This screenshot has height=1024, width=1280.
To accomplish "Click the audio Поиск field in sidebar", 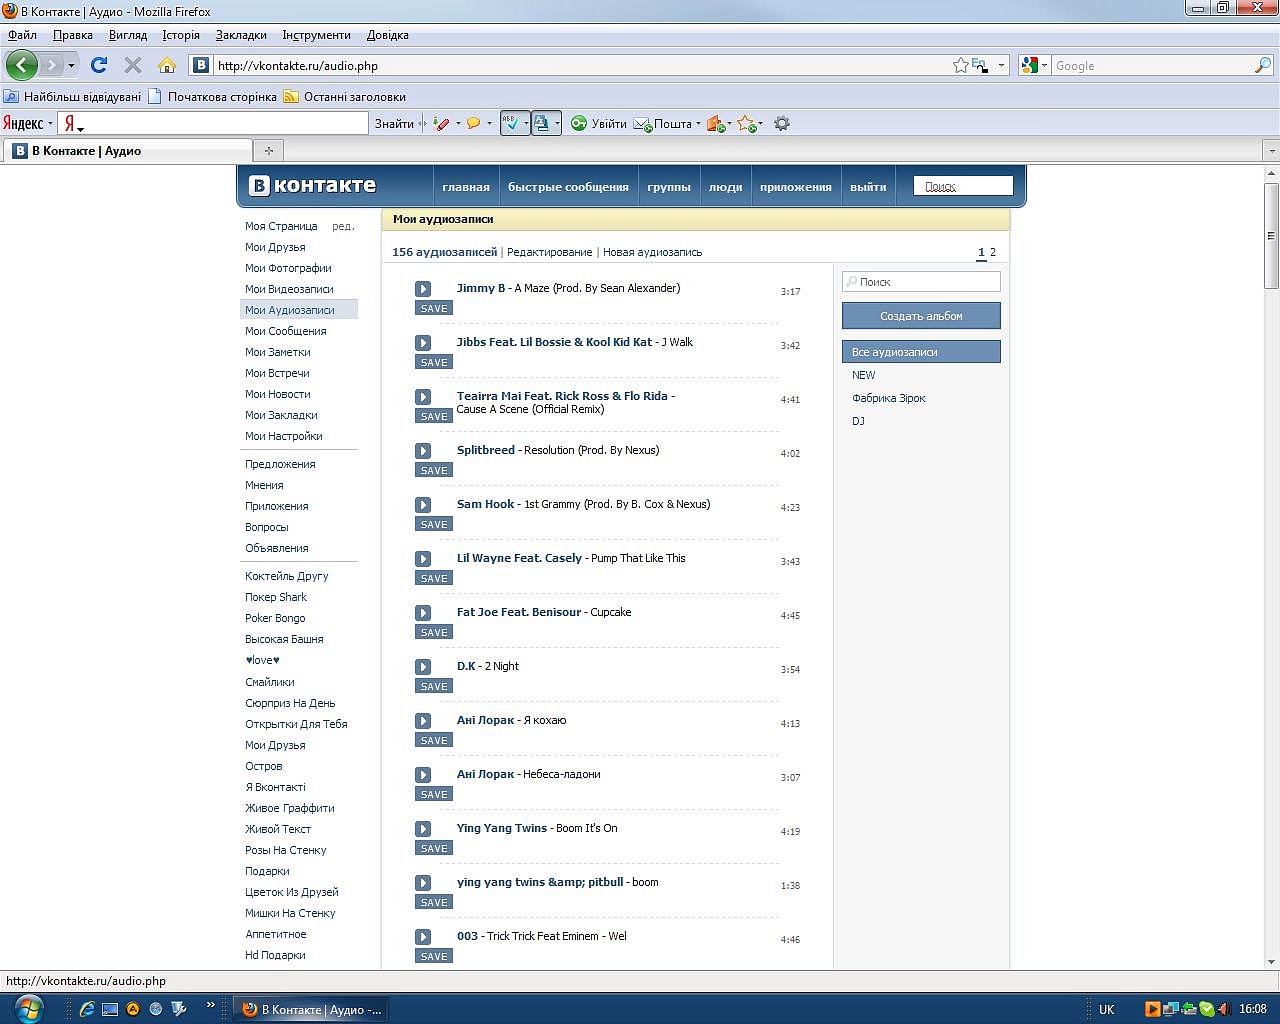I will pos(926,282).
